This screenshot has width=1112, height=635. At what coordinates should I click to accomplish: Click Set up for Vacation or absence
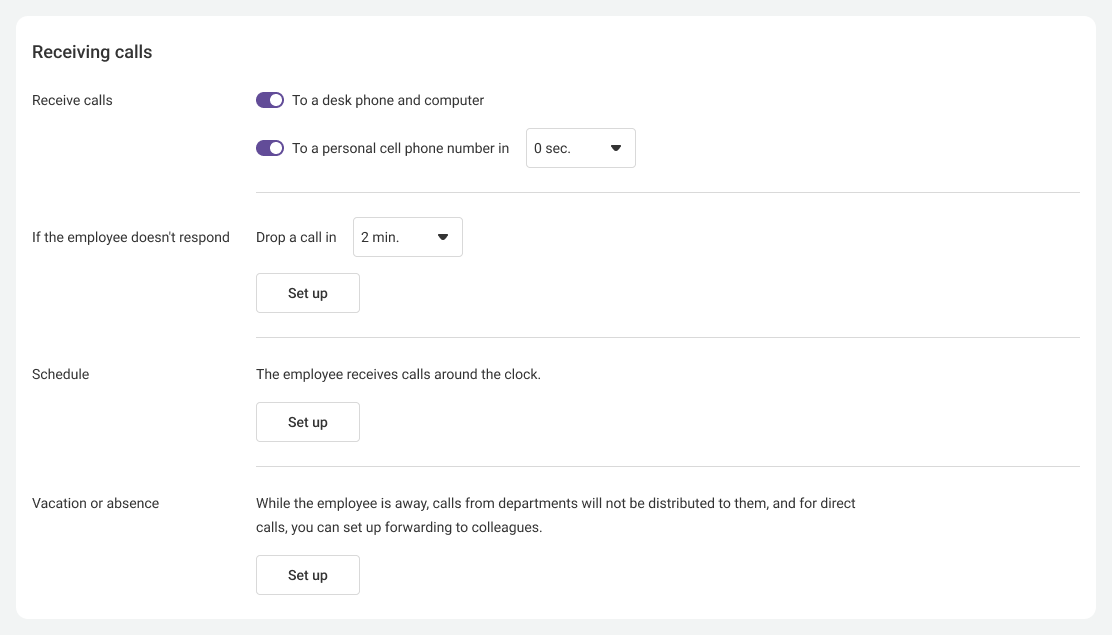coord(308,575)
